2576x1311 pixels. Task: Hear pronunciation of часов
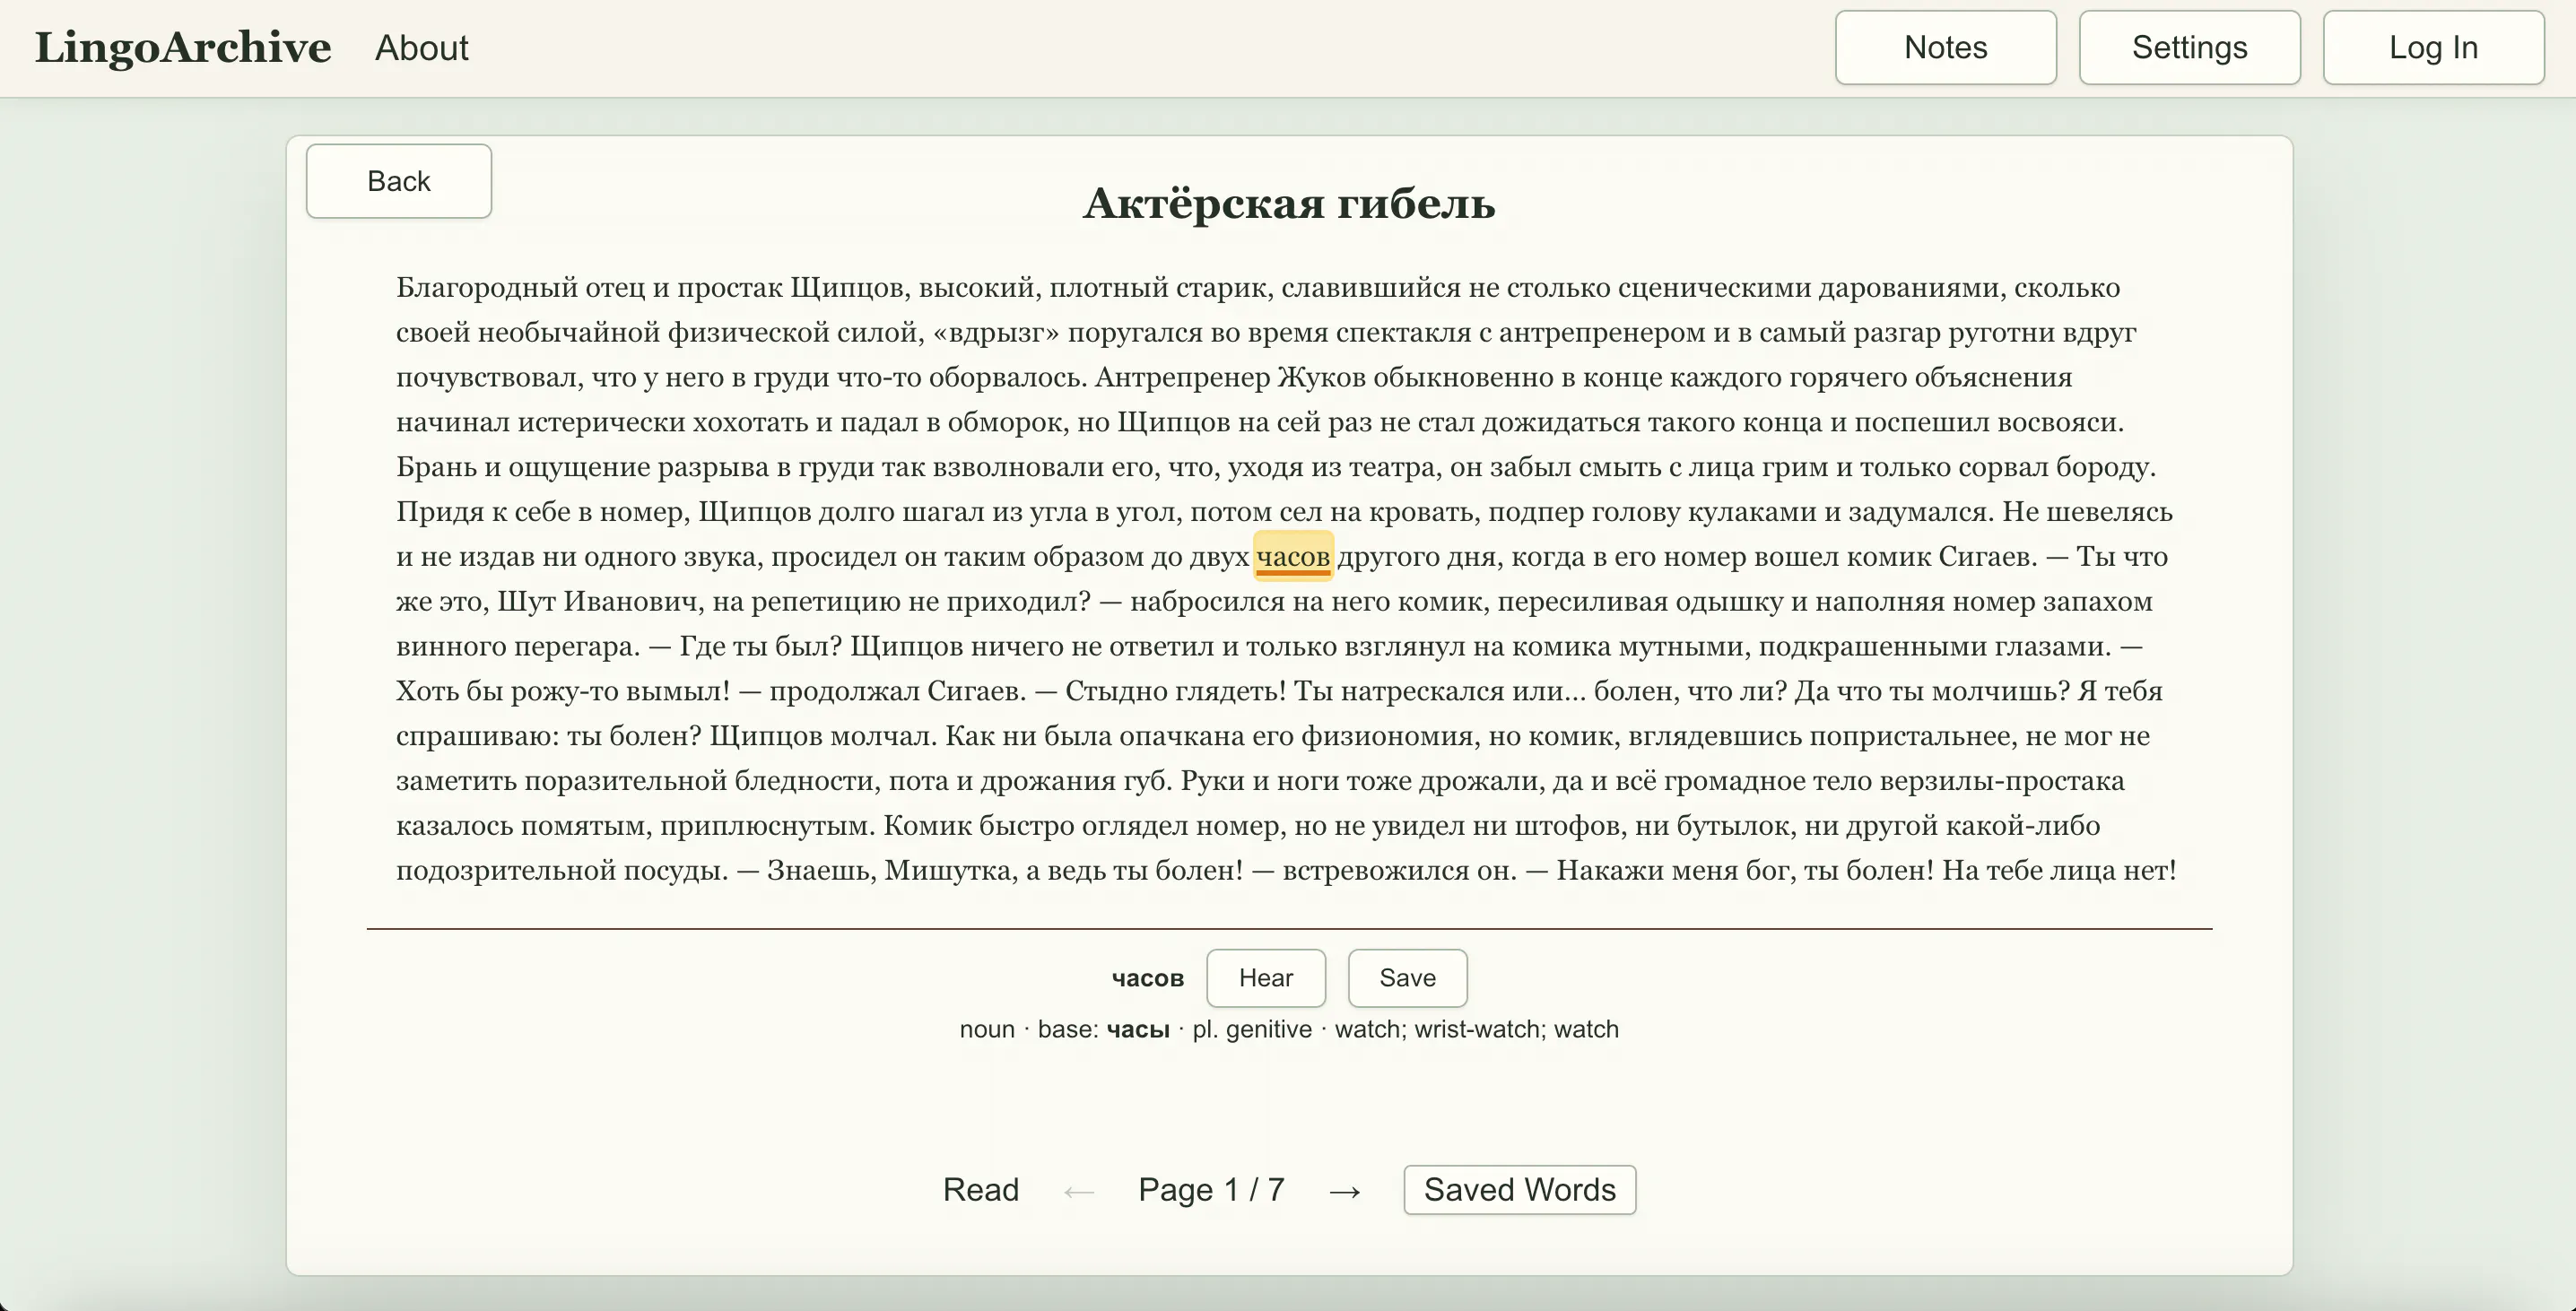click(x=1265, y=978)
